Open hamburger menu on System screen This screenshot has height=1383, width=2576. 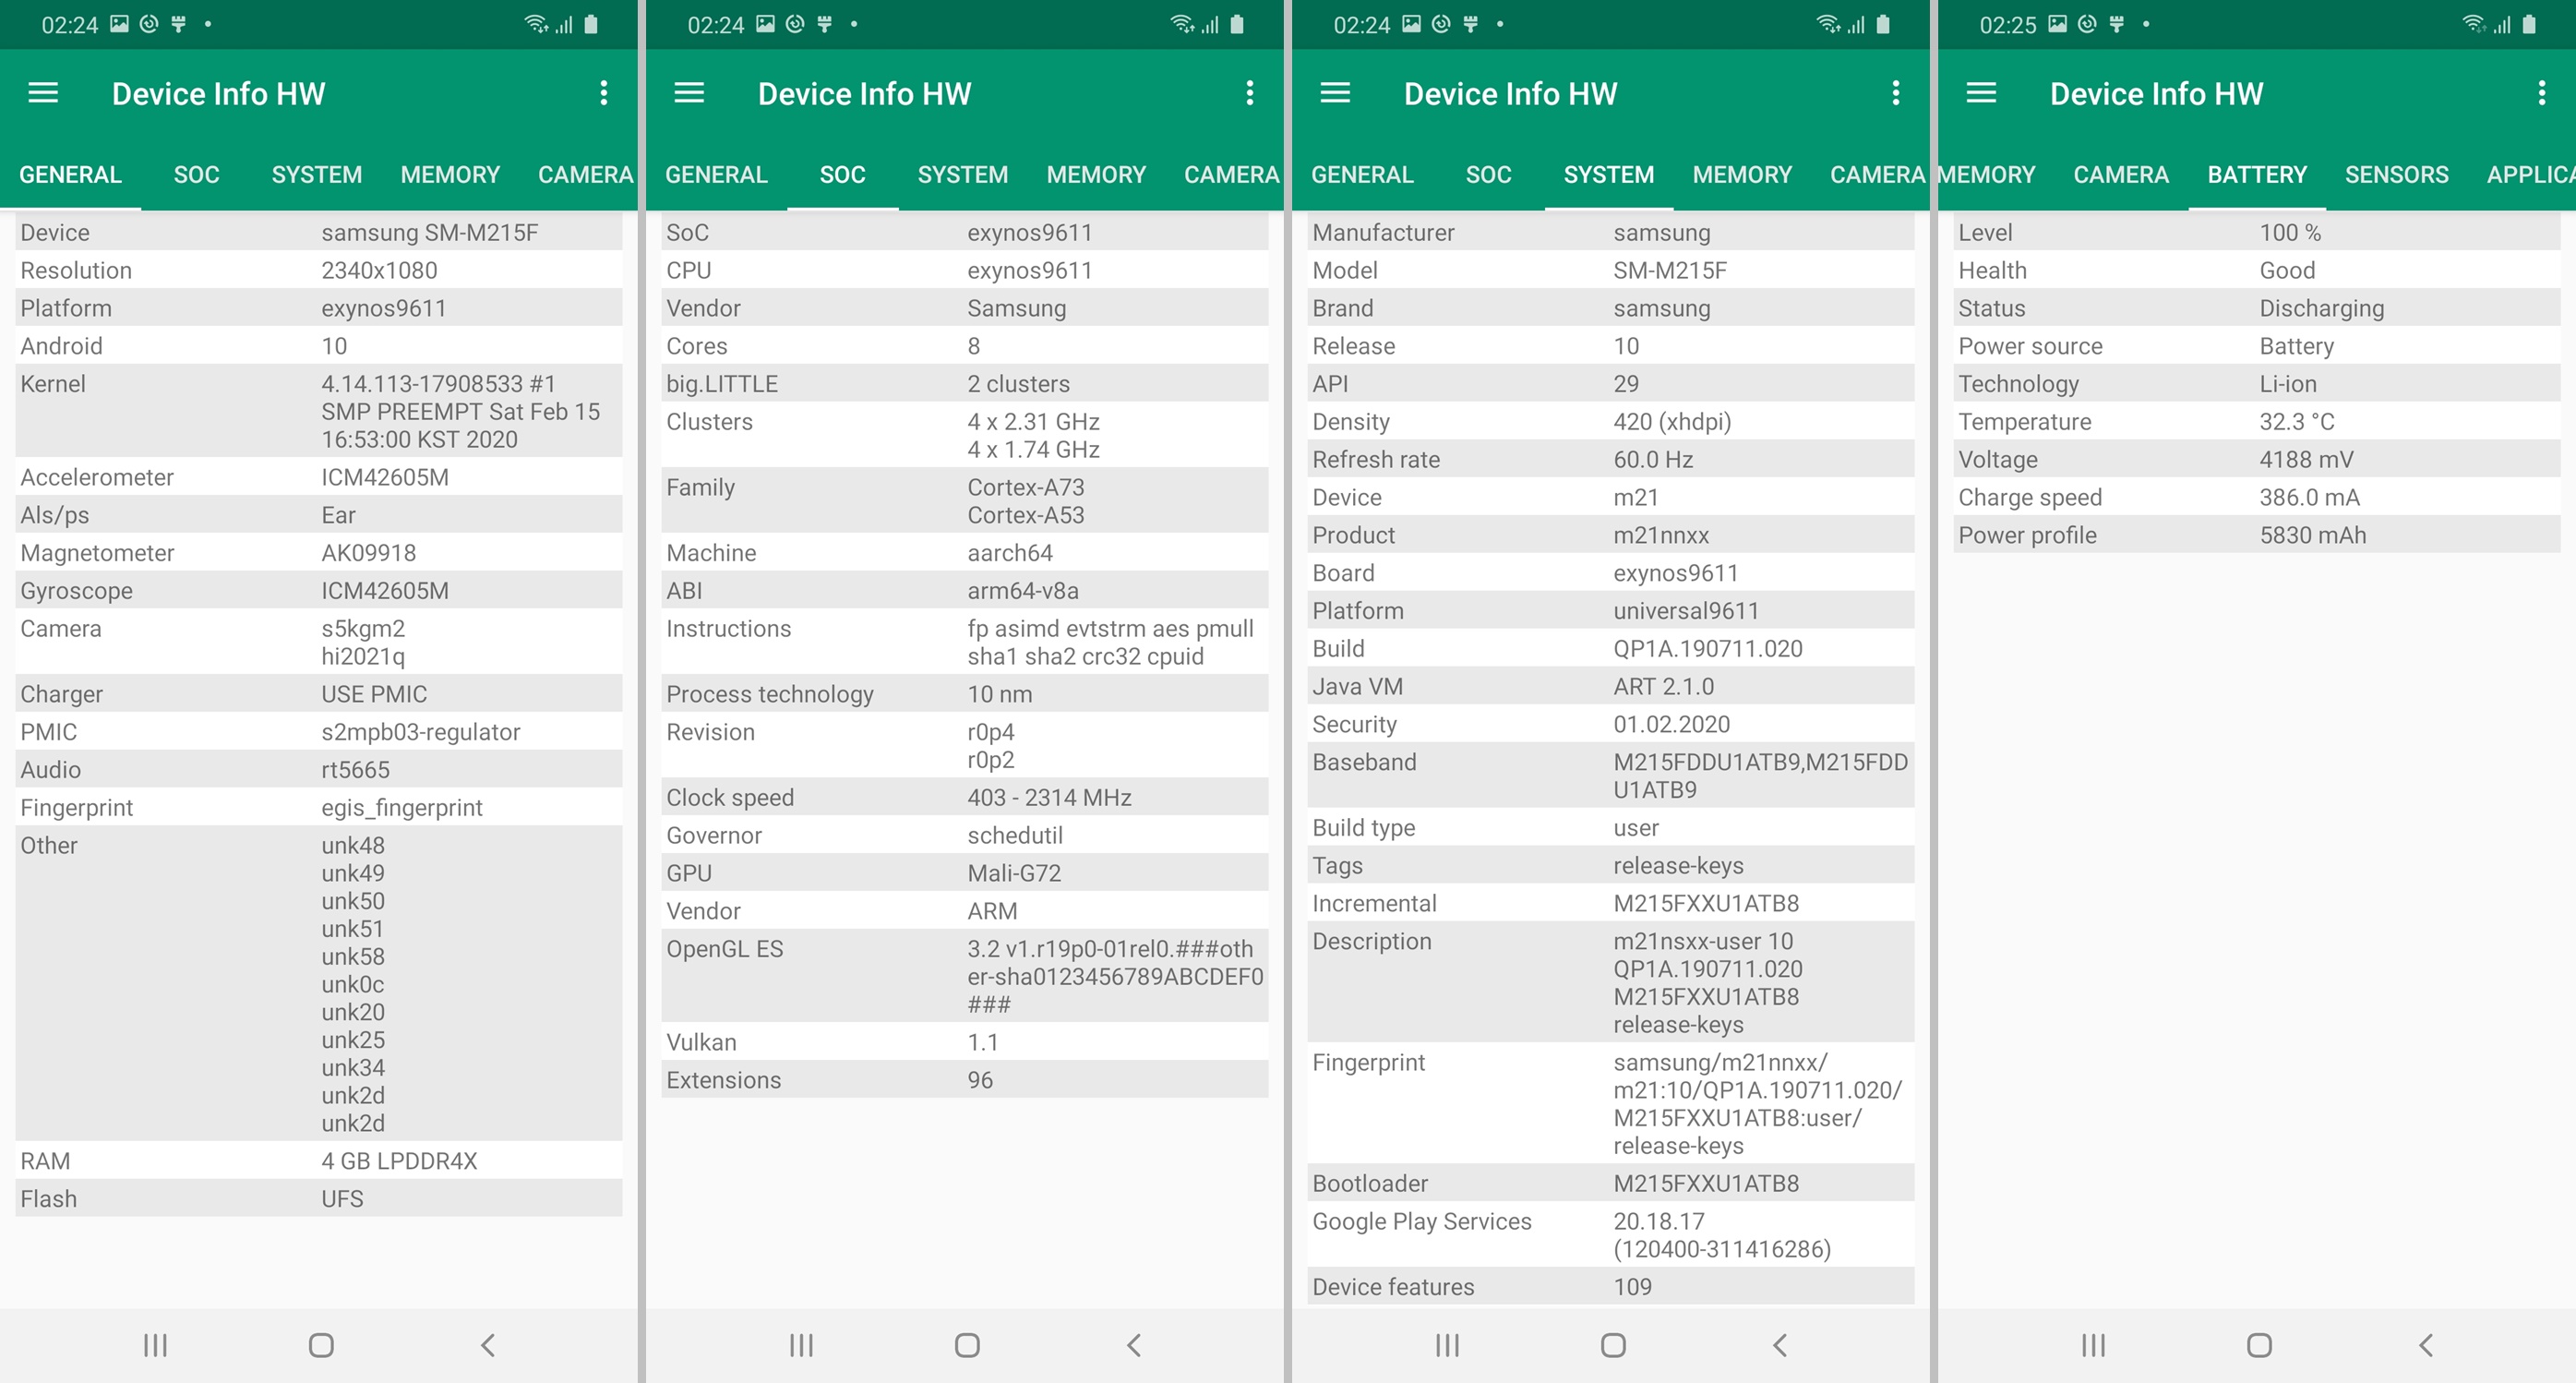pos(1335,93)
